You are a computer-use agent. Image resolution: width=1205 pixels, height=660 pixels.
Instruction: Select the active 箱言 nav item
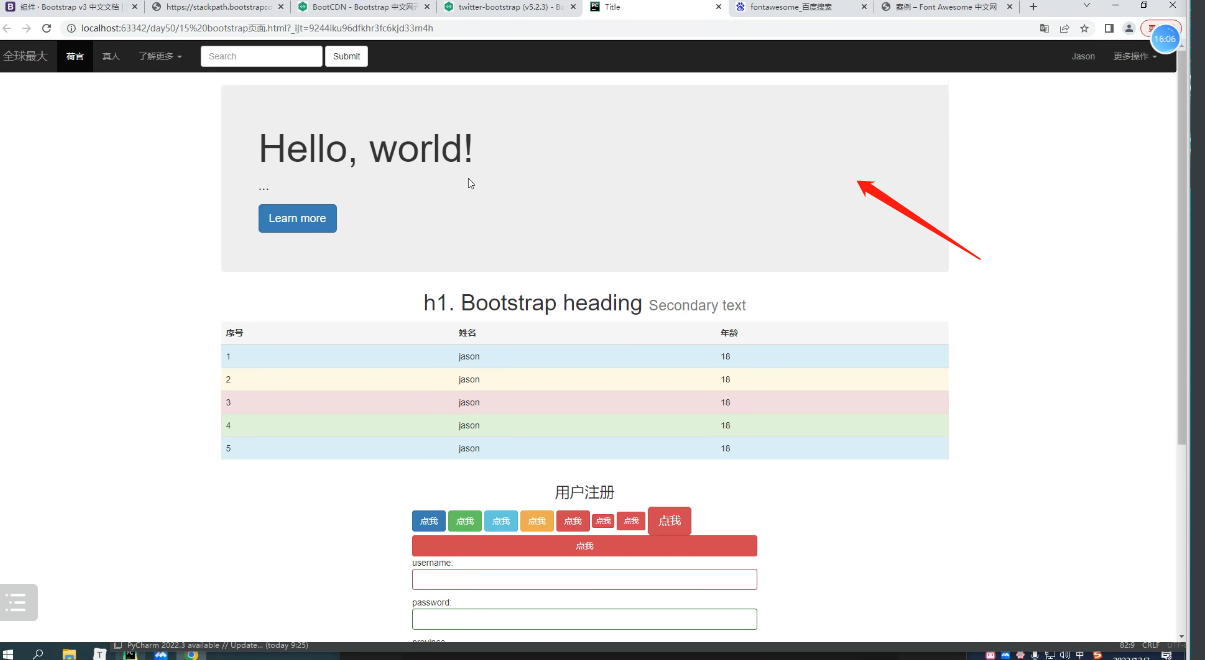(x=75, y=56)
